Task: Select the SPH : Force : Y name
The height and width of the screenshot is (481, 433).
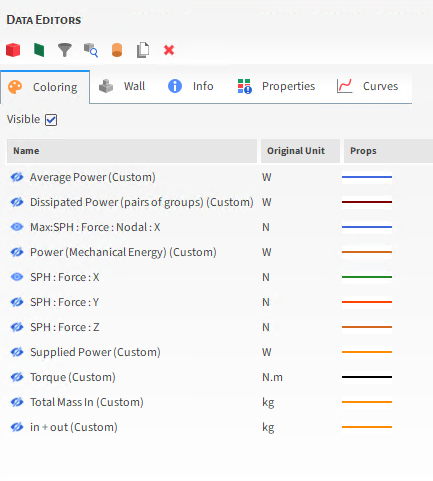Action: click(65, 302)
